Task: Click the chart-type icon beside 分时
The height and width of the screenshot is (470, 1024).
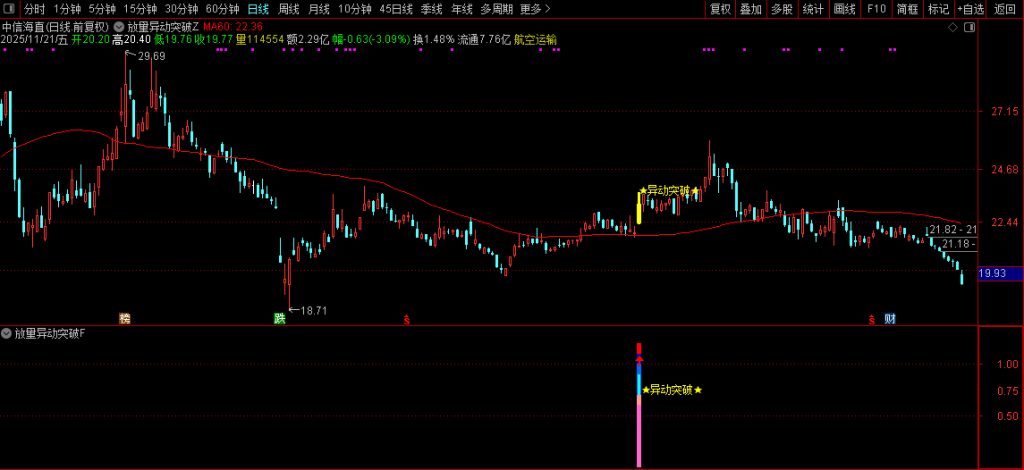Action: [x=10, y=9]
